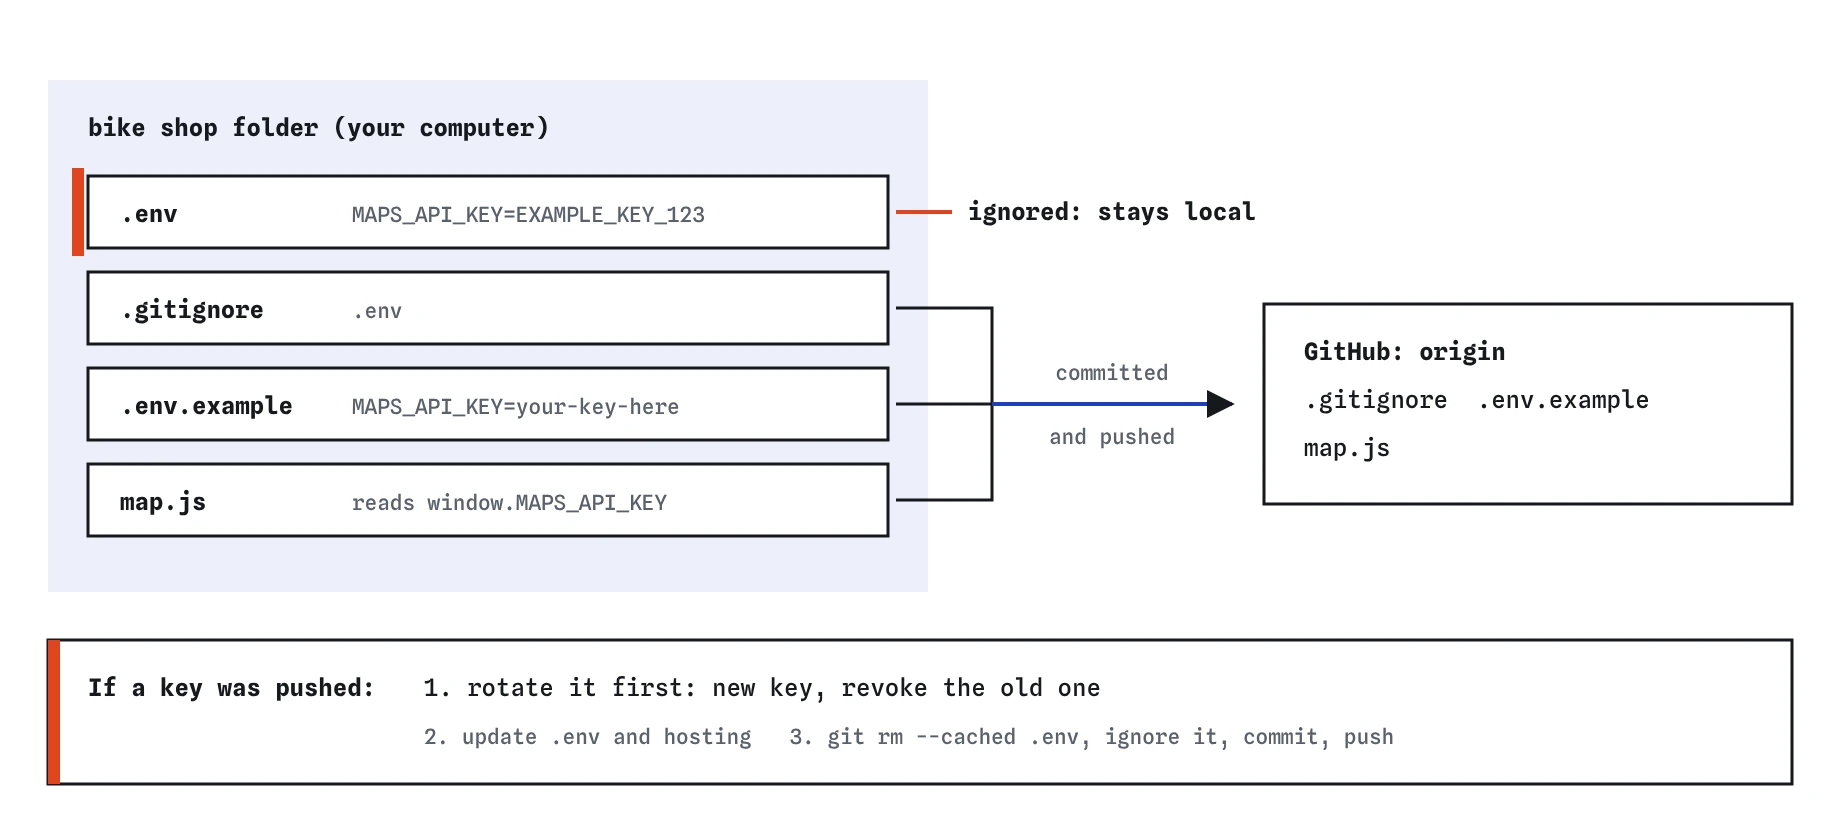This screenshot has width=1840, height=824.
Task: Click the "reads window.MAPS_API_KEY" description
Action: [509, 503]
